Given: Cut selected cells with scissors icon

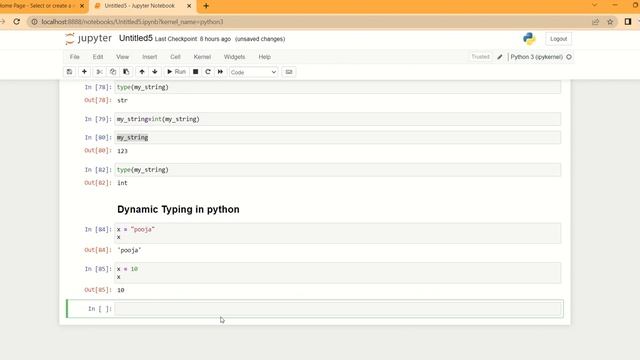Looking at the screenshot, I should pyautogui.click(x=99, y=72).
